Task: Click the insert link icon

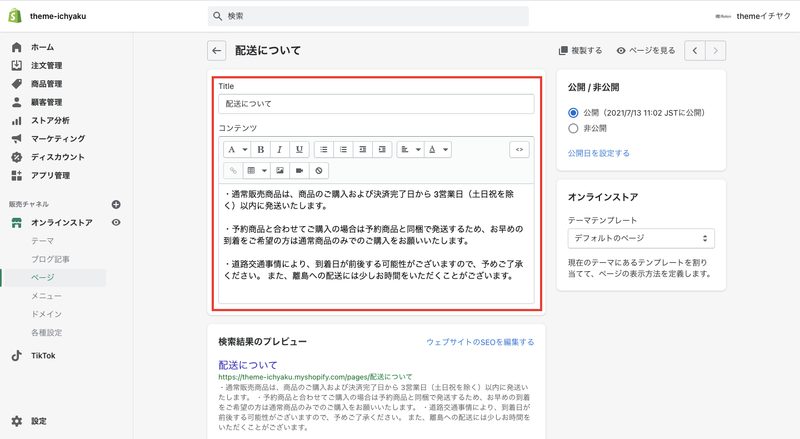Action: (x=233, y=170)
